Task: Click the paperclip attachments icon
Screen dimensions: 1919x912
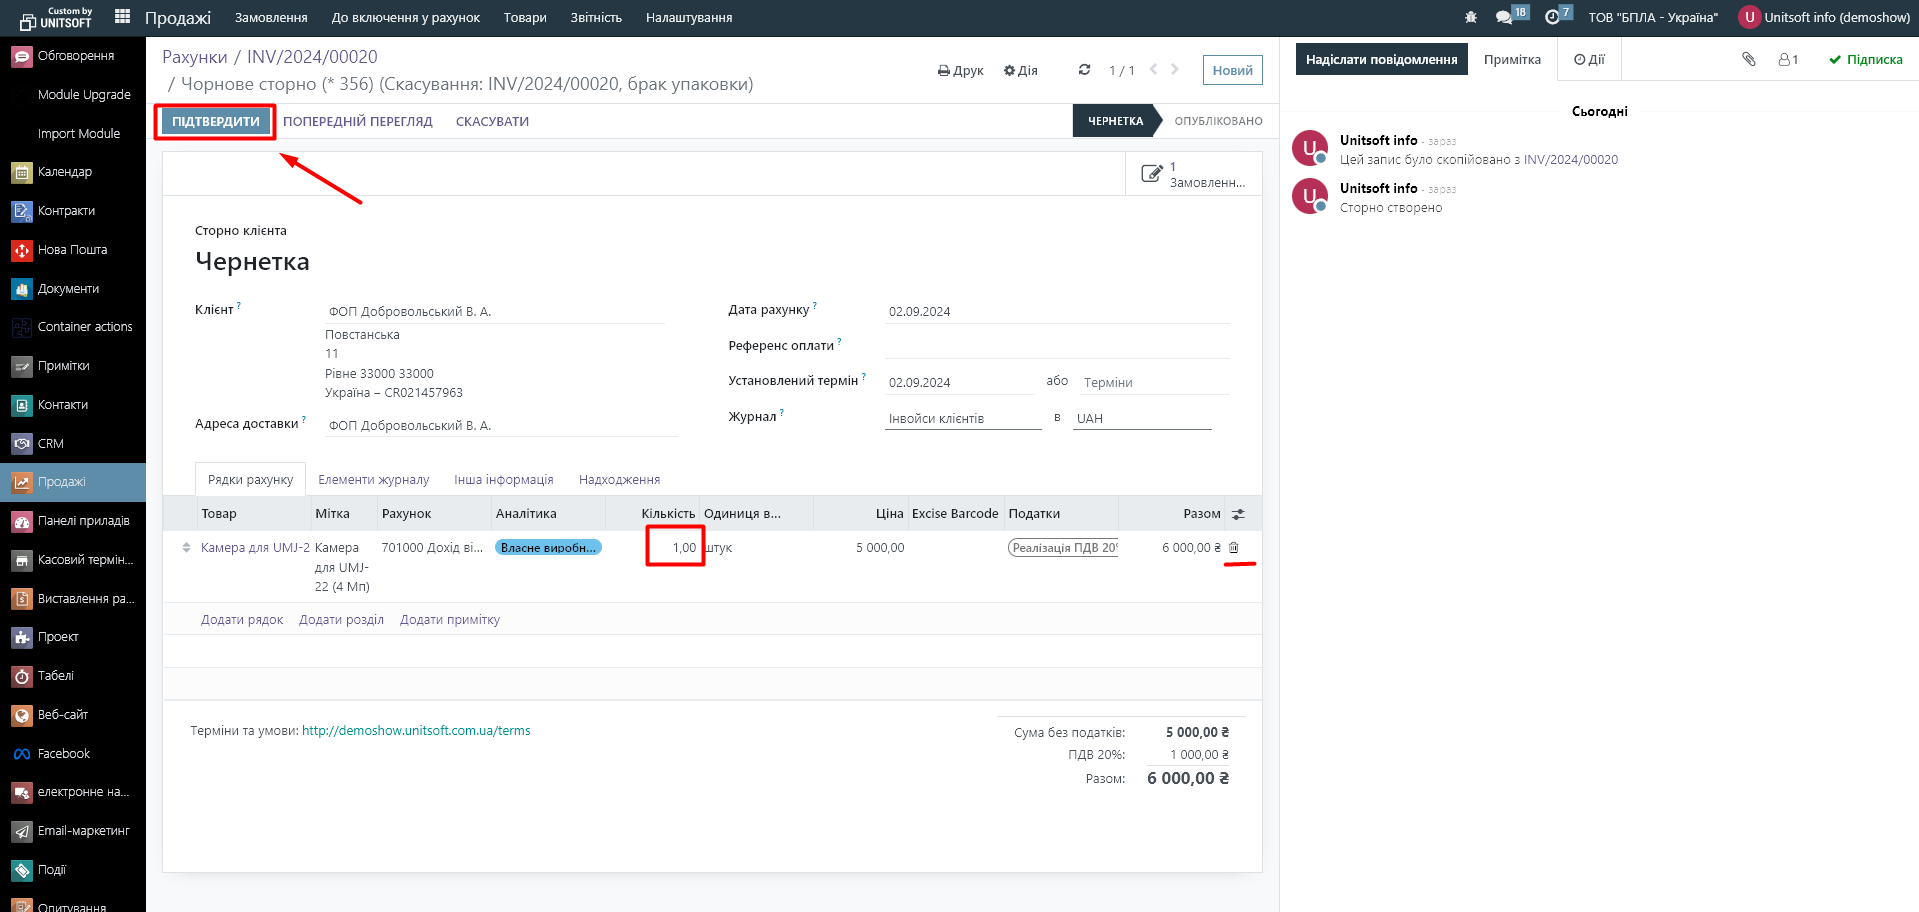Action: click(1748, 60)
